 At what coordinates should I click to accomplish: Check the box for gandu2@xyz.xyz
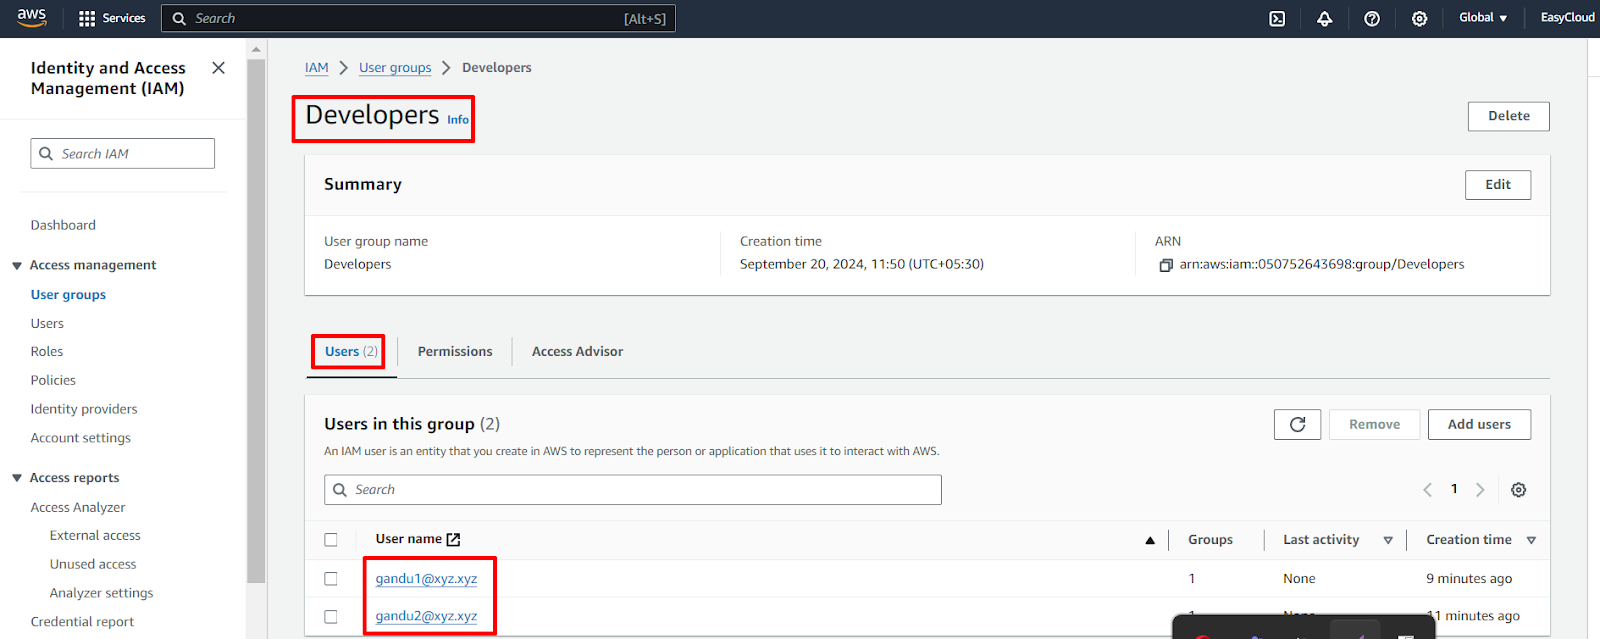tap(331, 616)
